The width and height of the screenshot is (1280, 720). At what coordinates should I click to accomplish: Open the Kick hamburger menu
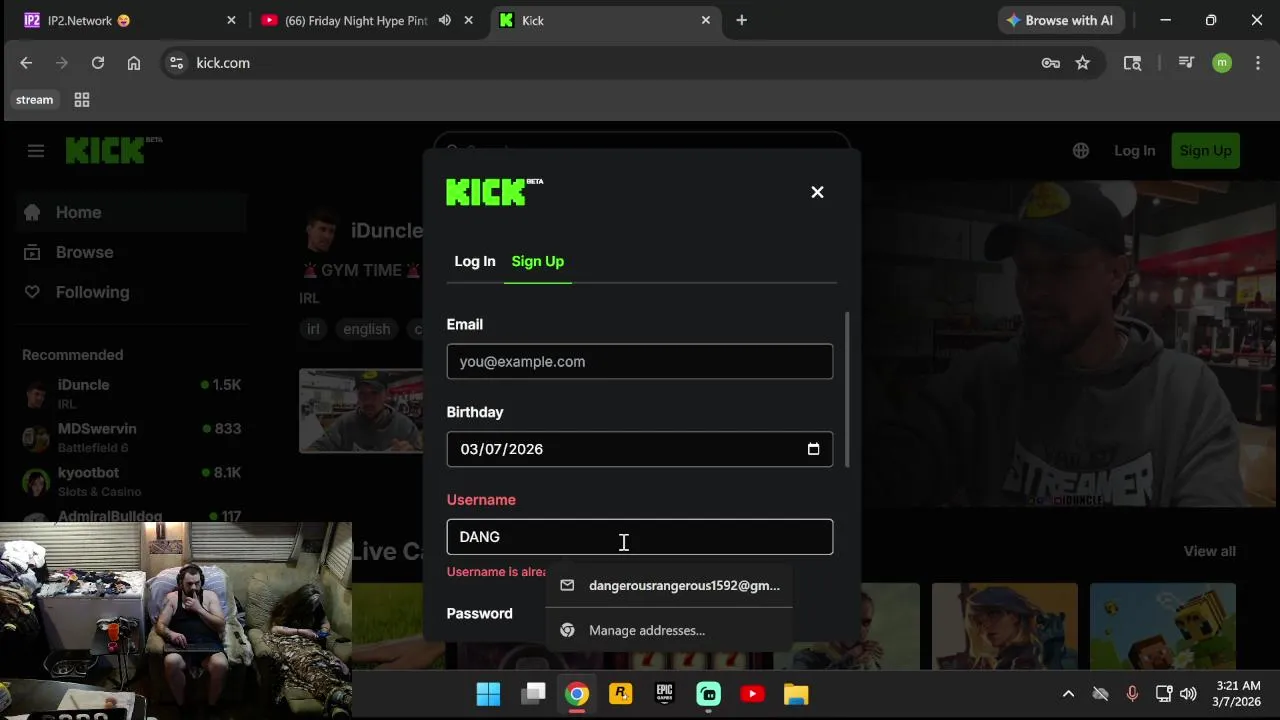tap(36, 151)
